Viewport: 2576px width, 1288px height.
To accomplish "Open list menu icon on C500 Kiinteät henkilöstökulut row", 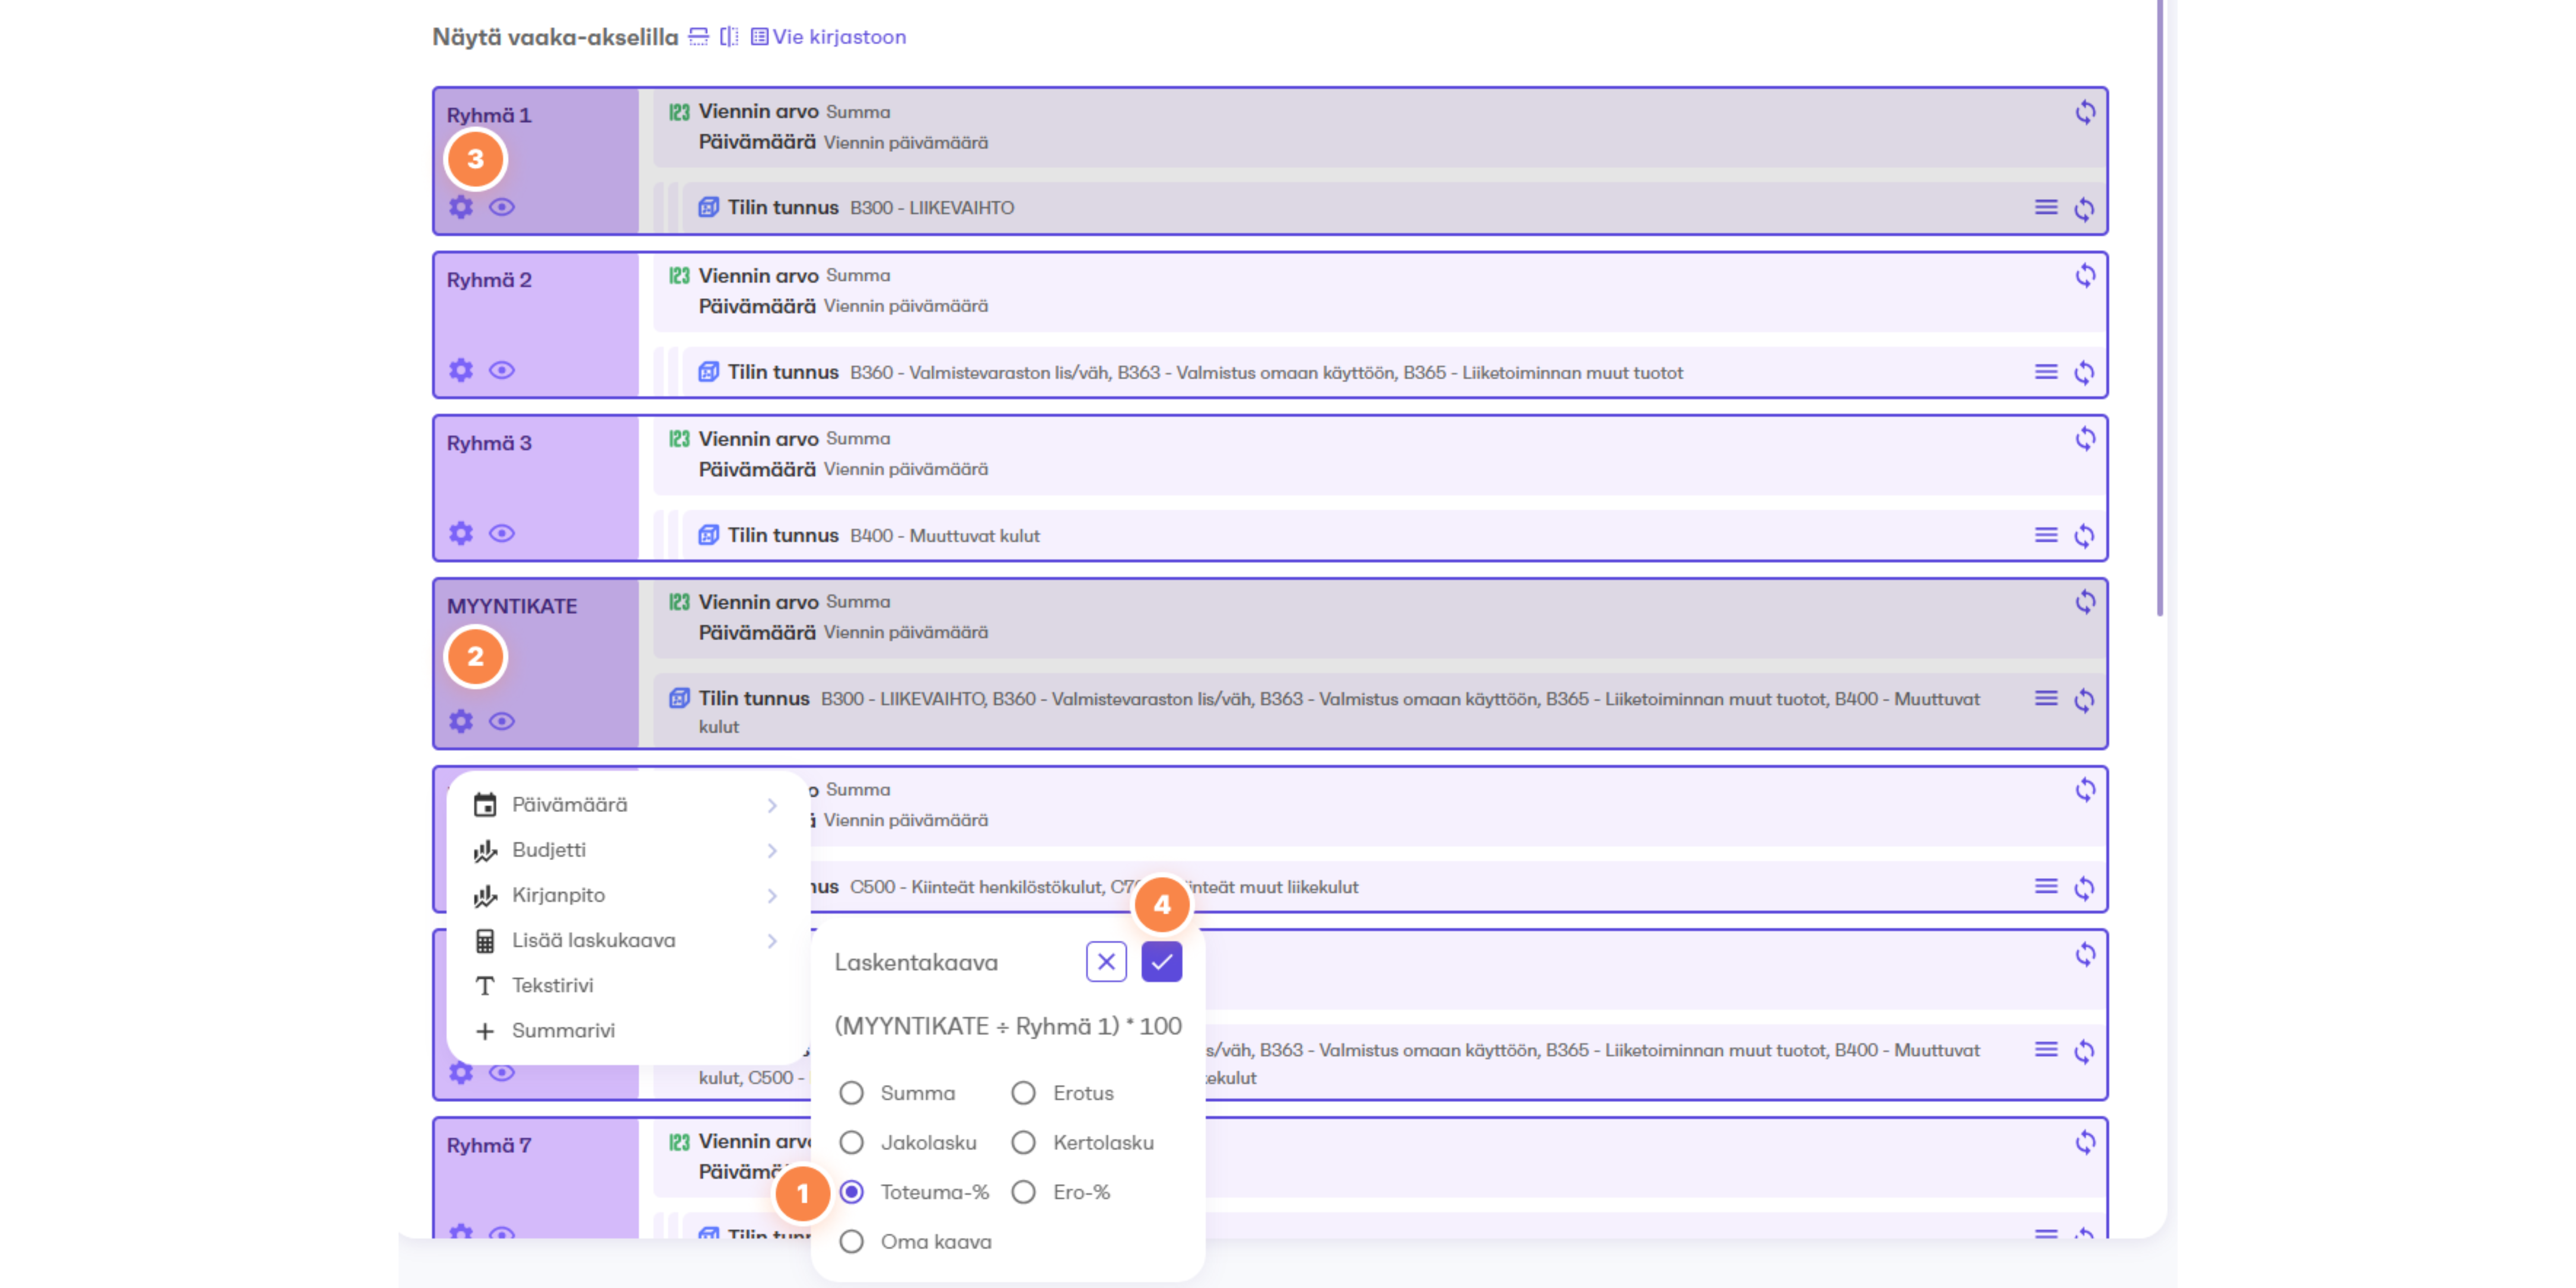I will 2046,886.
